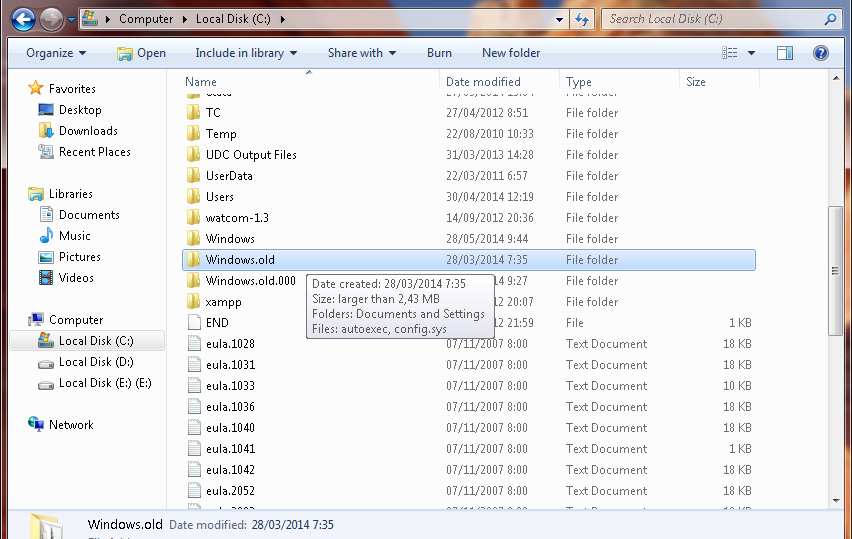The image size is (852, 539).
Task: Expand the arrow after Local Disk (C:) breadcrumb
Action: (x=283, y=20)
